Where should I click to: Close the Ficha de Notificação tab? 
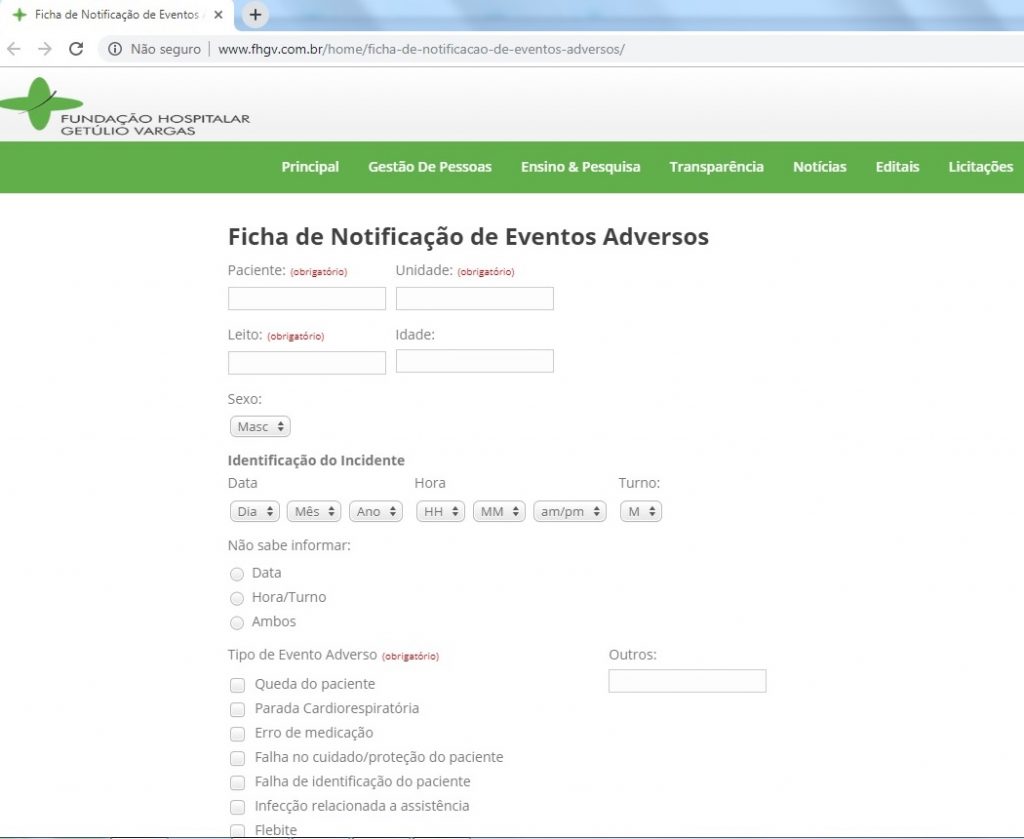[218, 15]
